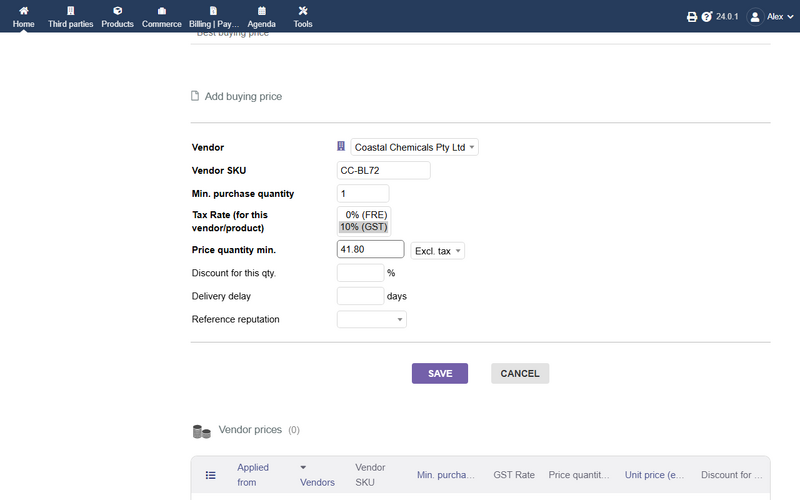Click the Price quantity min. field with 41.80
The width and height of the screenshot is (800, 500).
[x=370, y=249]
